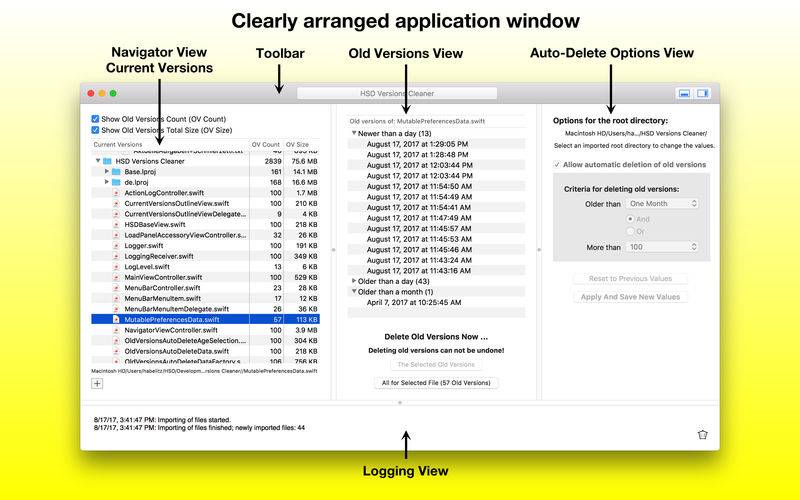800x500 pixels.
Task: Collapse the Newer than a day group
Action: click(354, 133)
